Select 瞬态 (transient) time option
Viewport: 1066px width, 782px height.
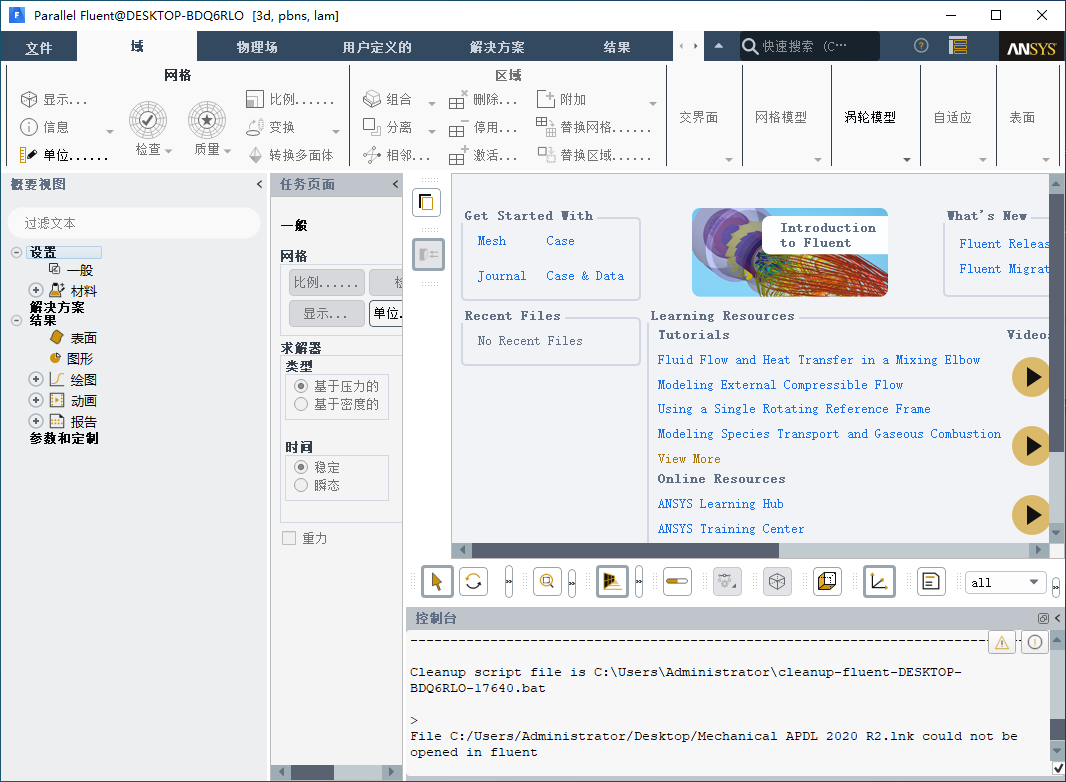pyautogui.click(x=301, y=486)
